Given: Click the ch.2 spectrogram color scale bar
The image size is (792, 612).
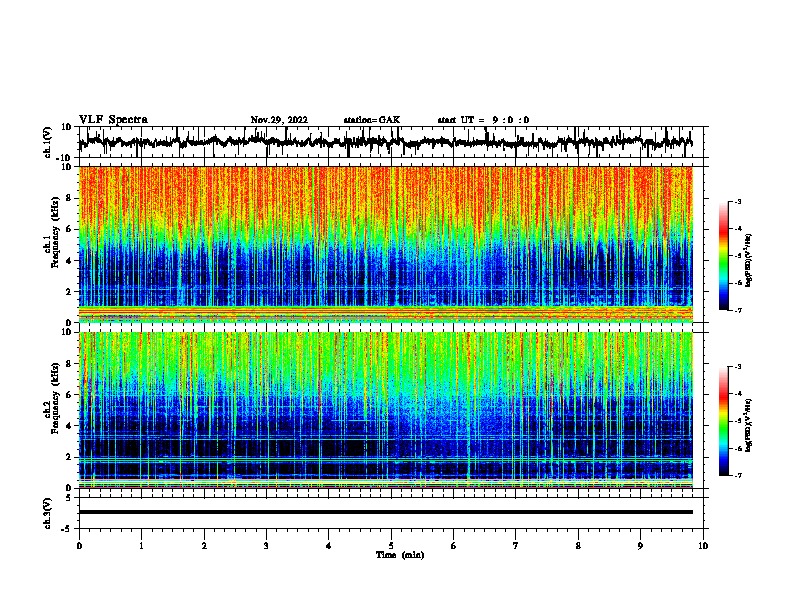Looking at the screenshot, I should 724,421.
